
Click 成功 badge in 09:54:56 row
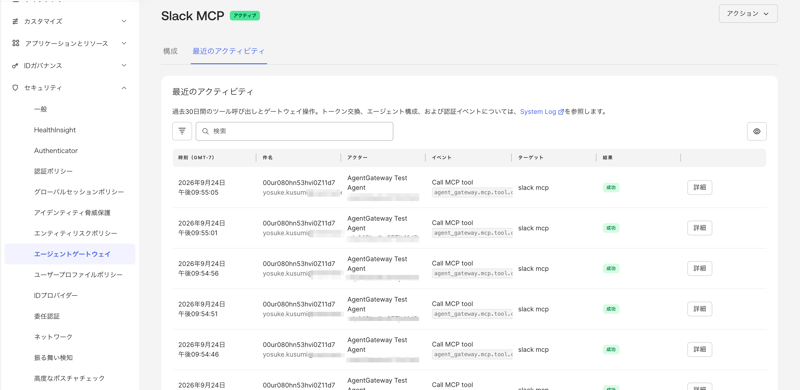tap(611, 268)
